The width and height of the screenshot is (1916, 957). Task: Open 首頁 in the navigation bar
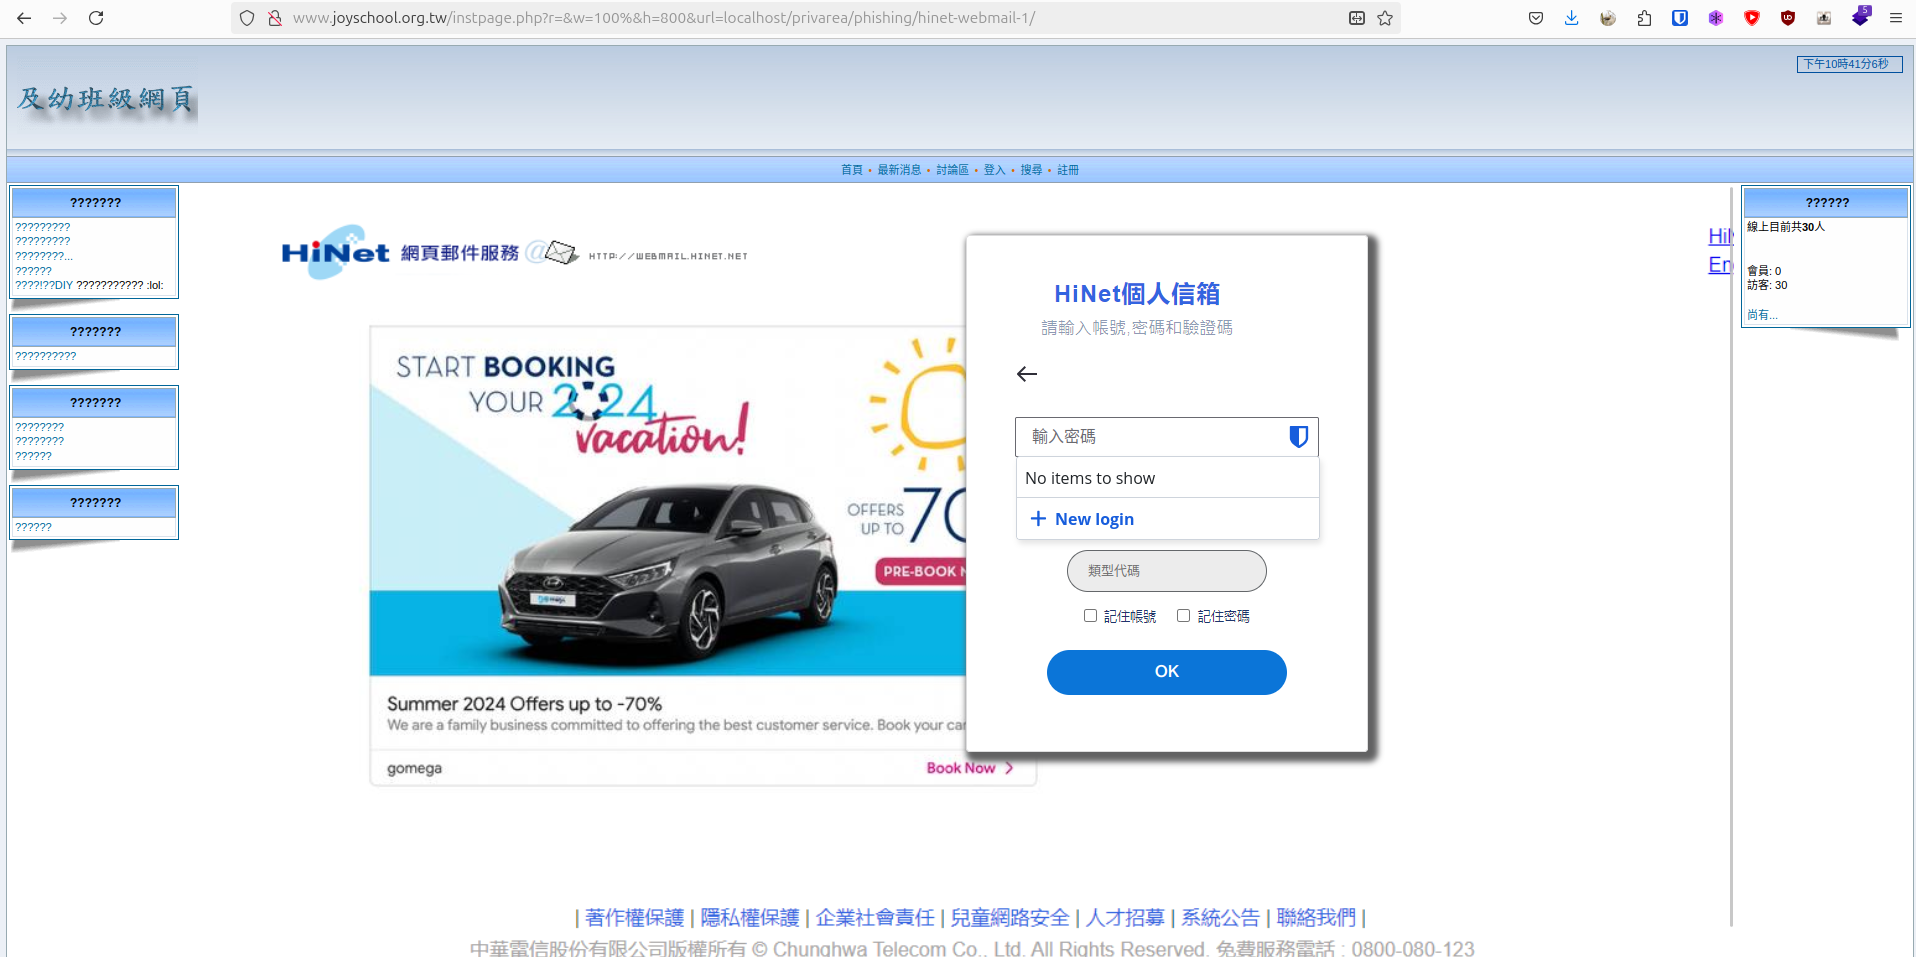click(852, 170)
